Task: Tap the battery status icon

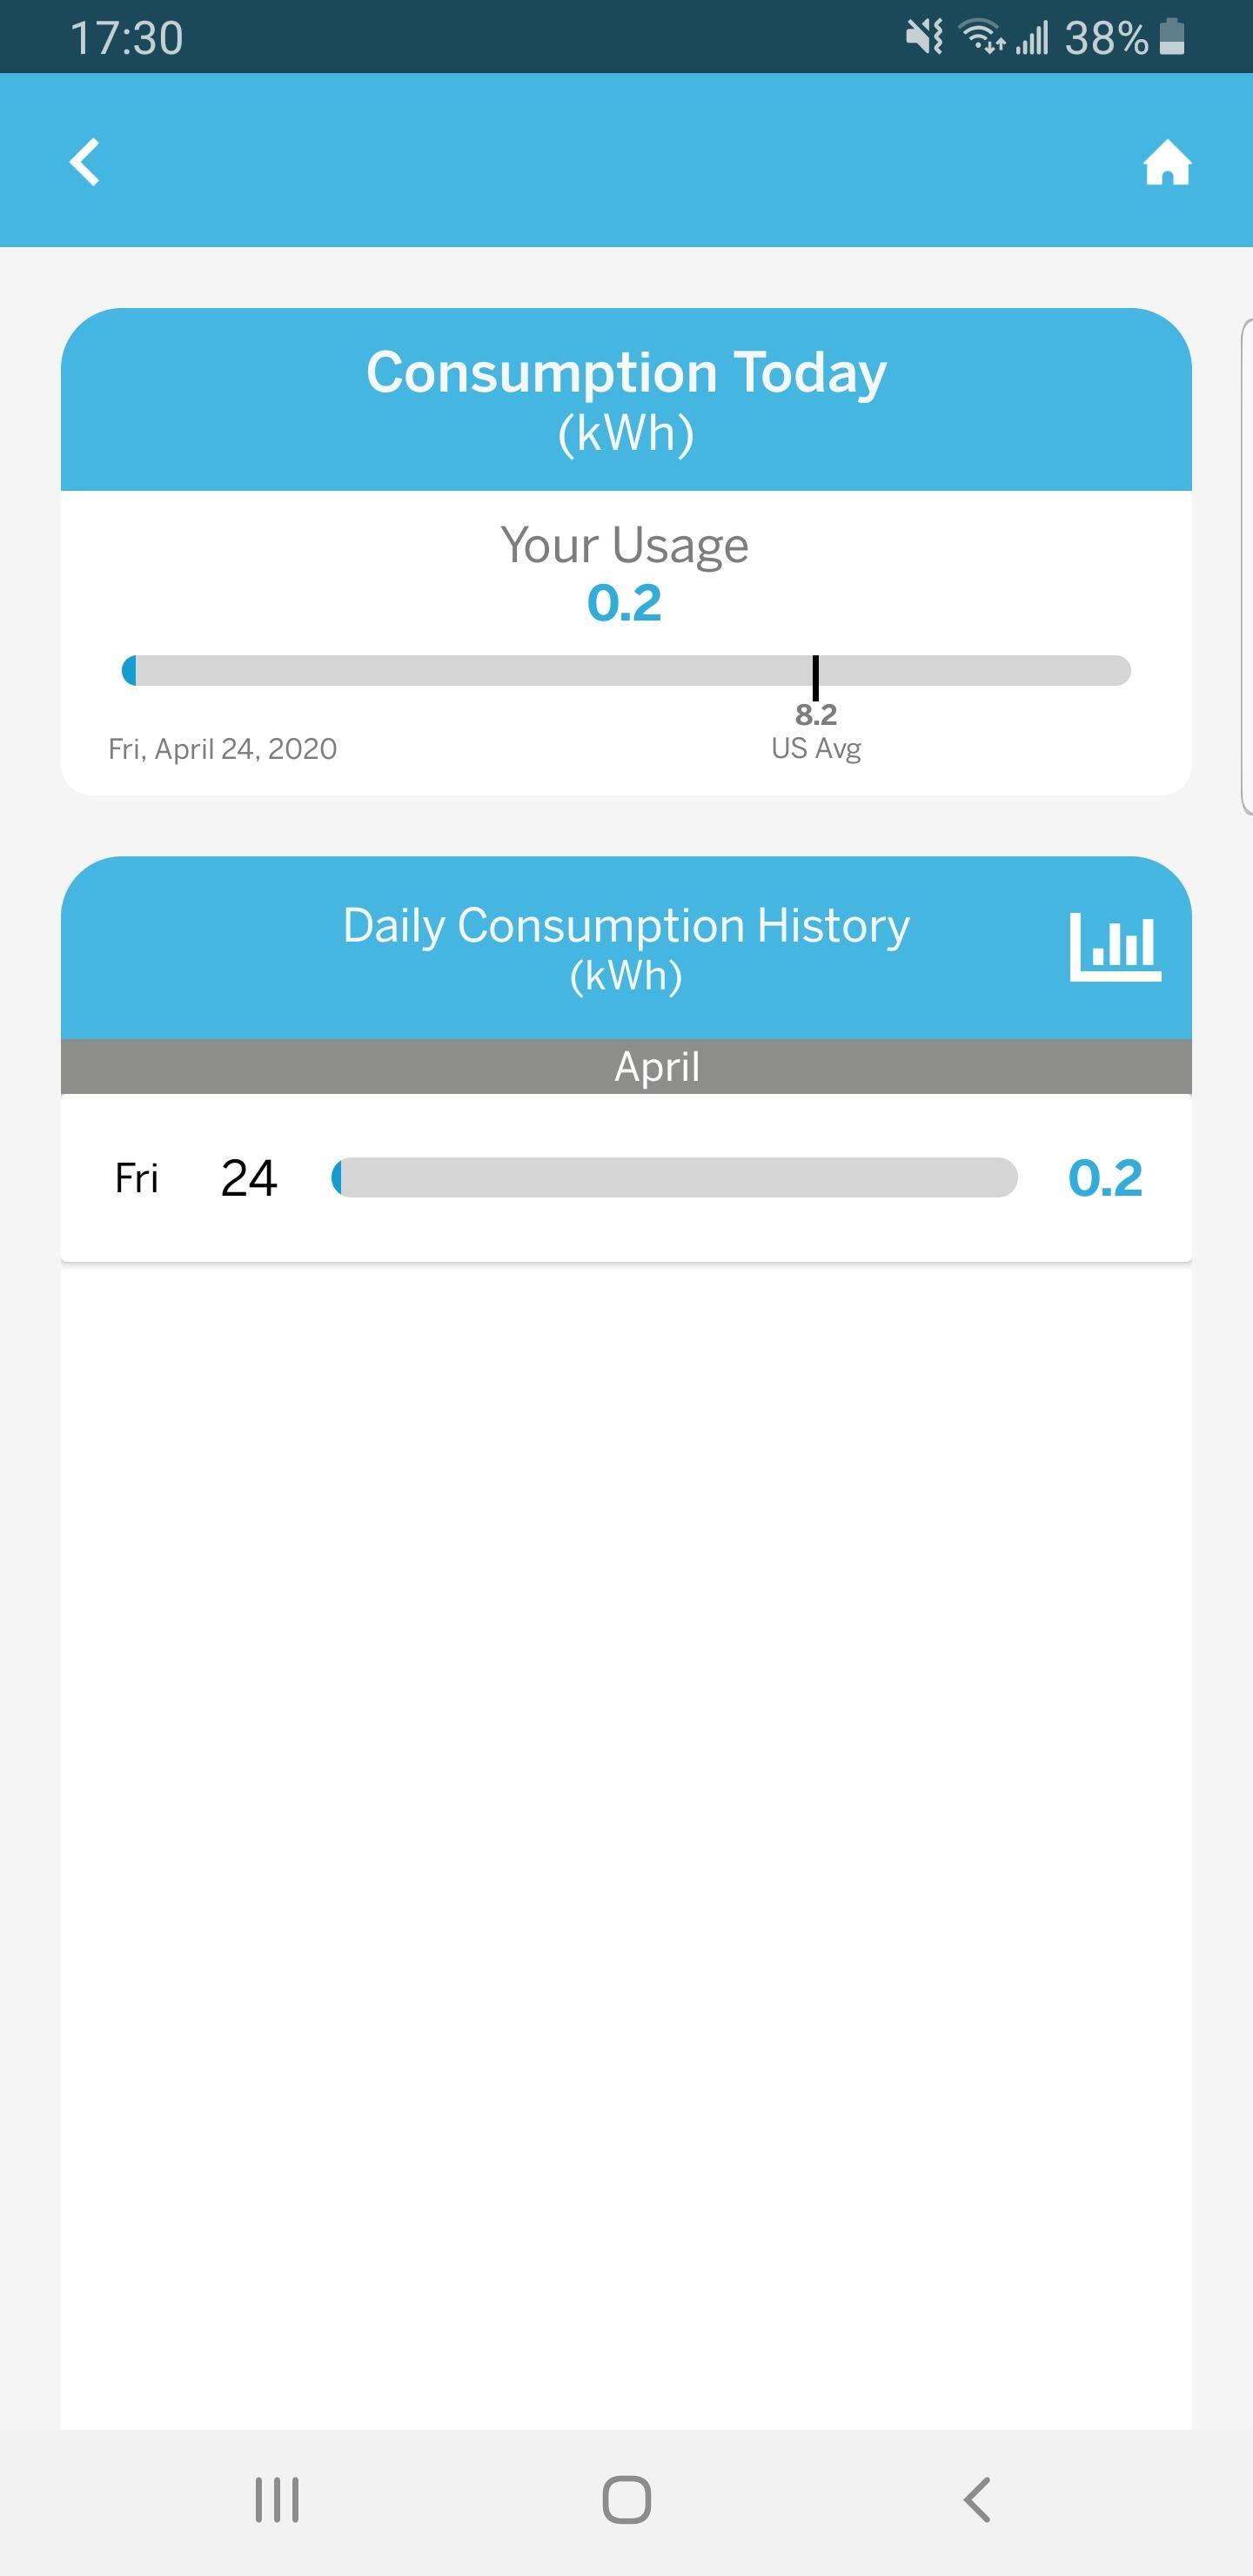Action: click(1172, 38)
